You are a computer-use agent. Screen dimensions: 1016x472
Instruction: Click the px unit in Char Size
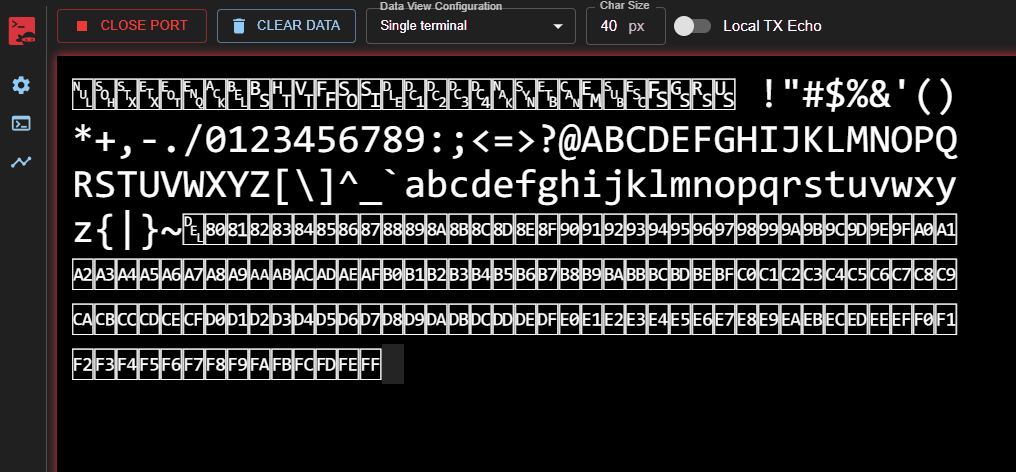(x=637, y=26)
